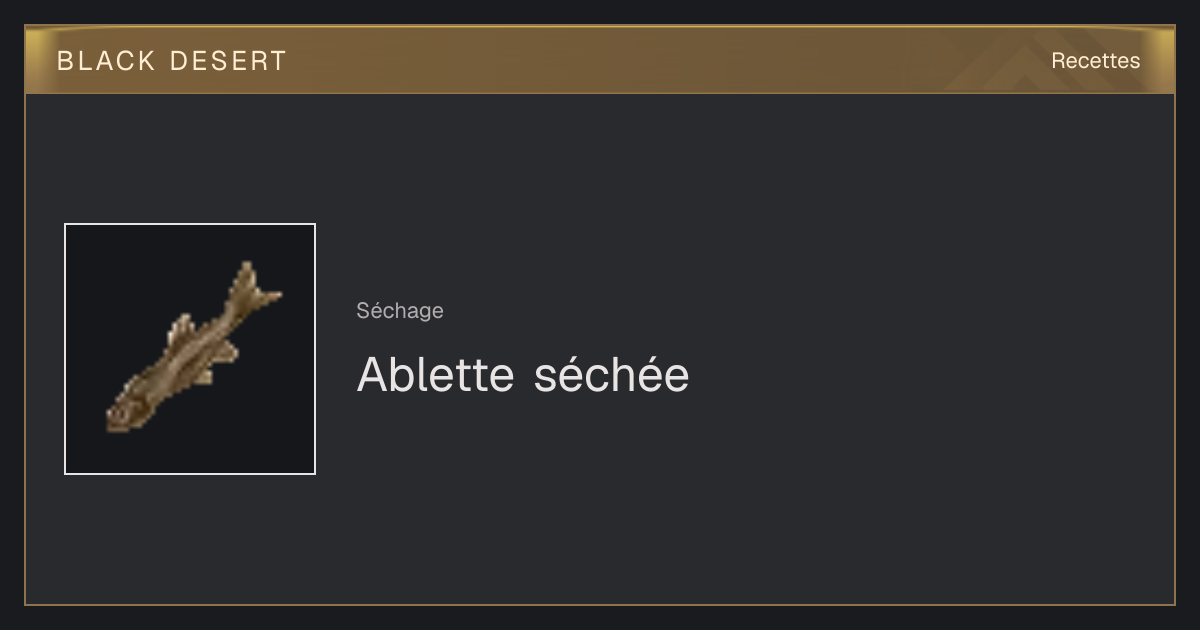
Task: Open the Recettes link in header
Action: coord(1095,61)
